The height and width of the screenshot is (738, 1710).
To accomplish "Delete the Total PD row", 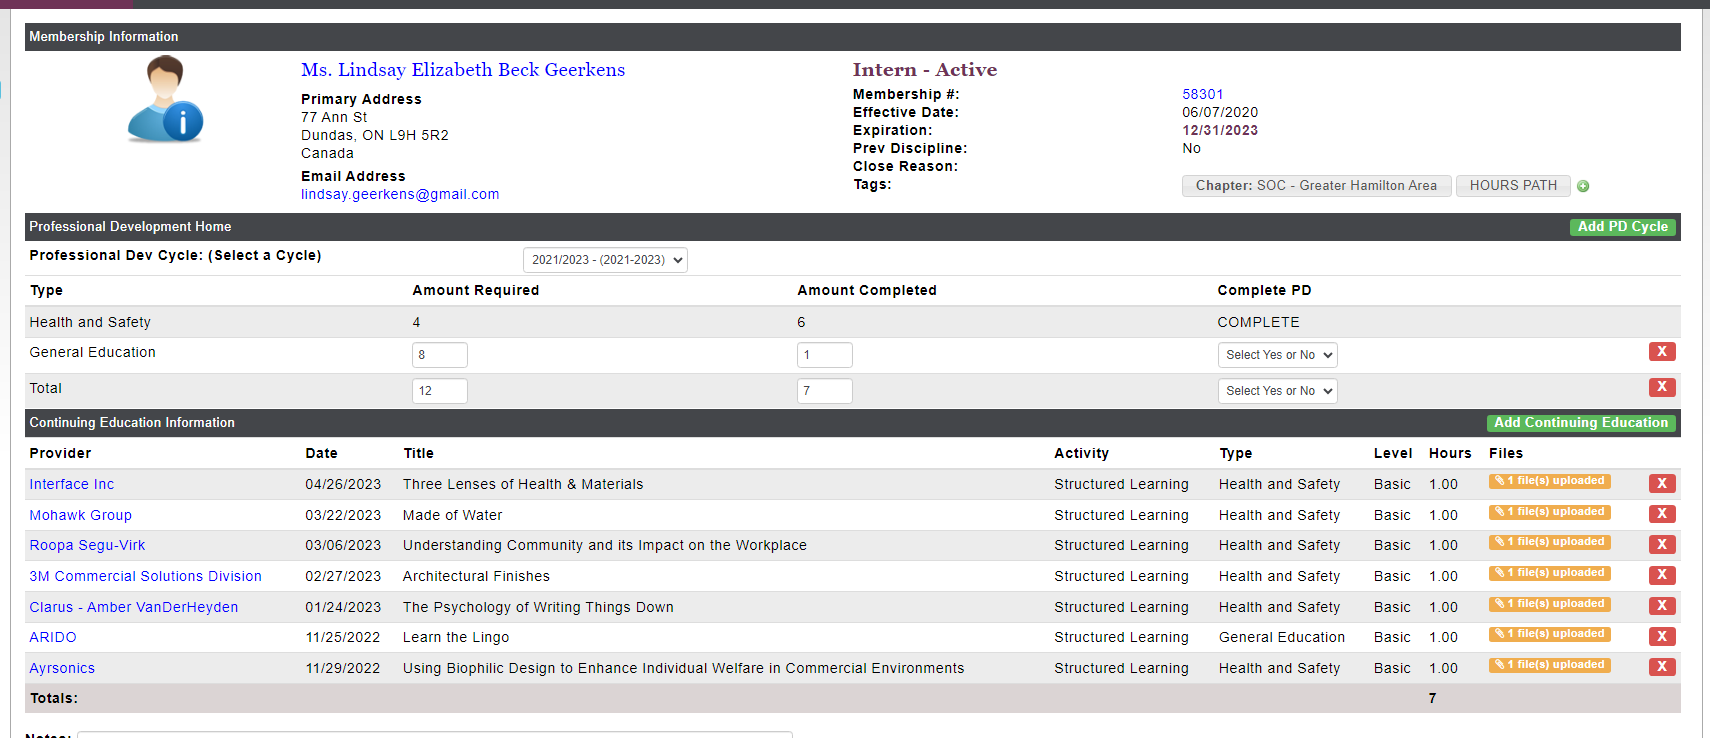I will point(1662,387).
